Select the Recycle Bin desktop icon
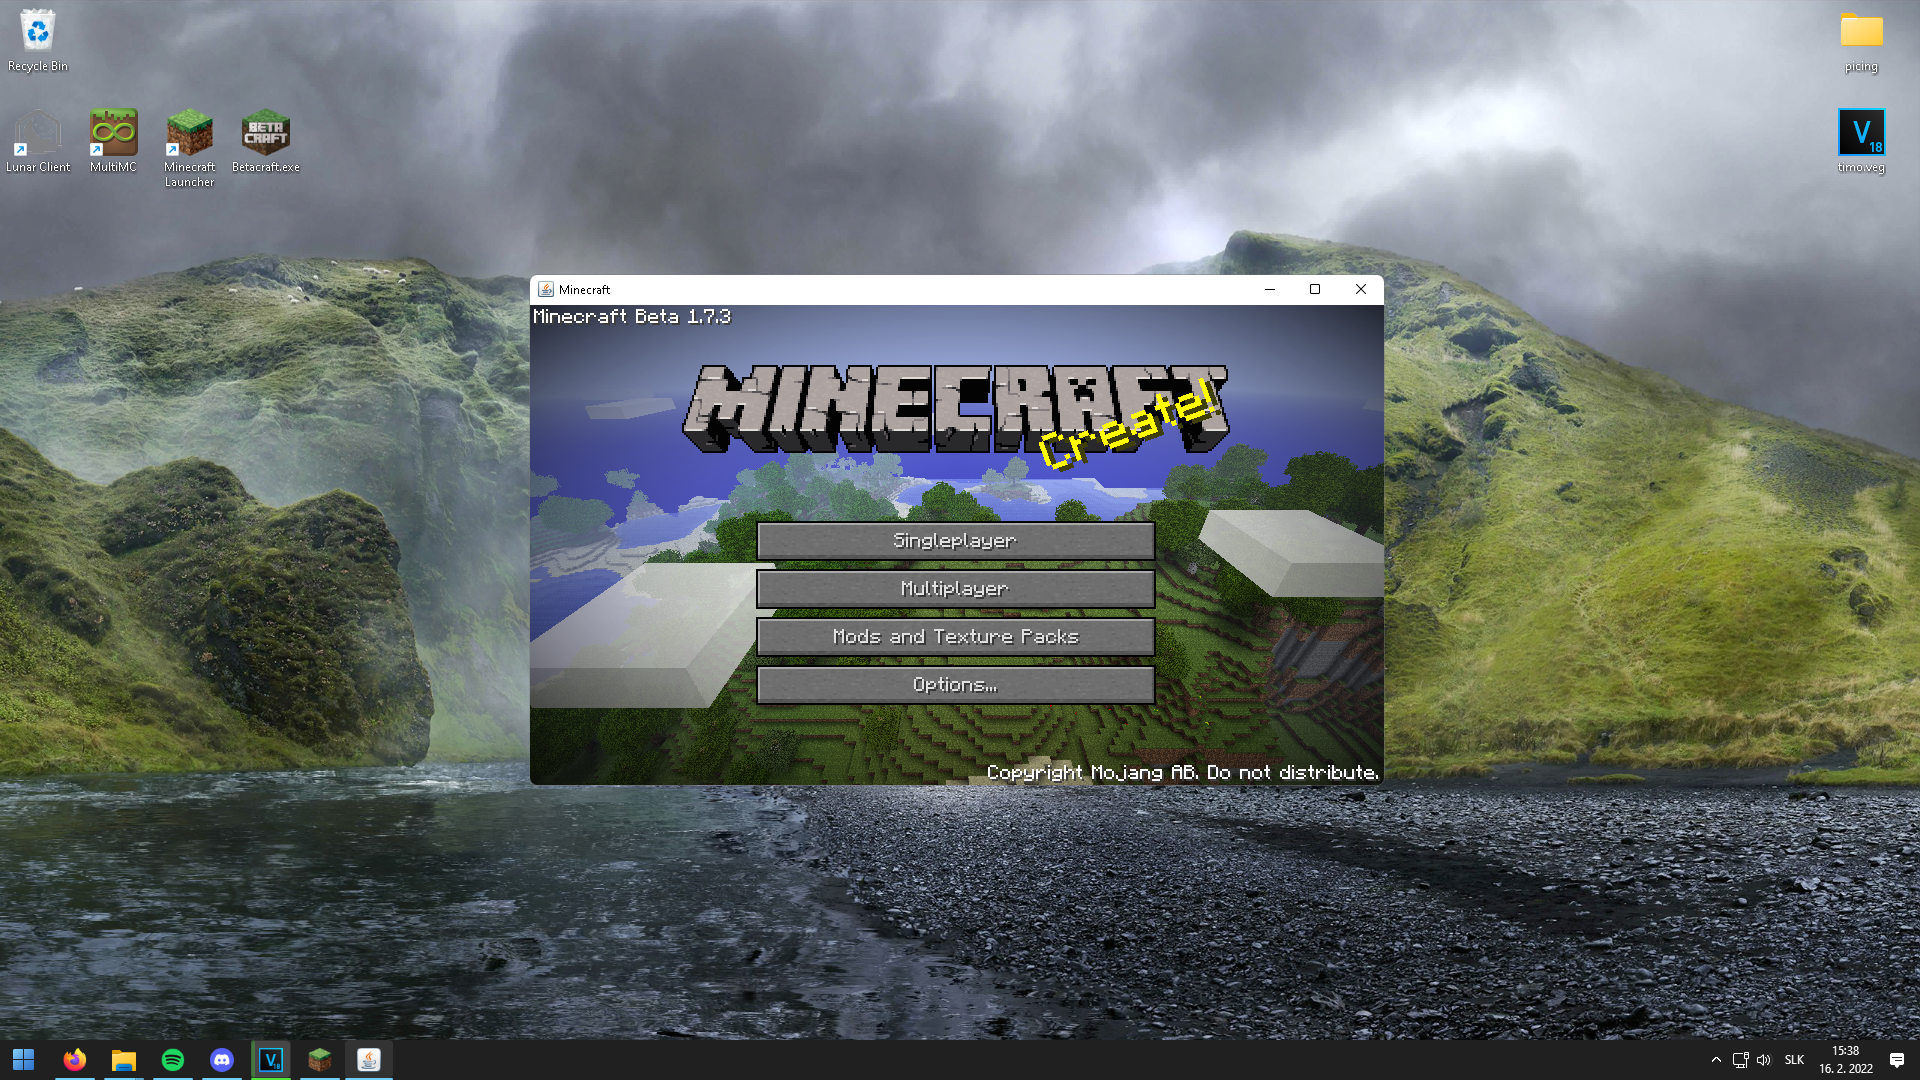1920x1080 pixels. (x=37, y=40)
